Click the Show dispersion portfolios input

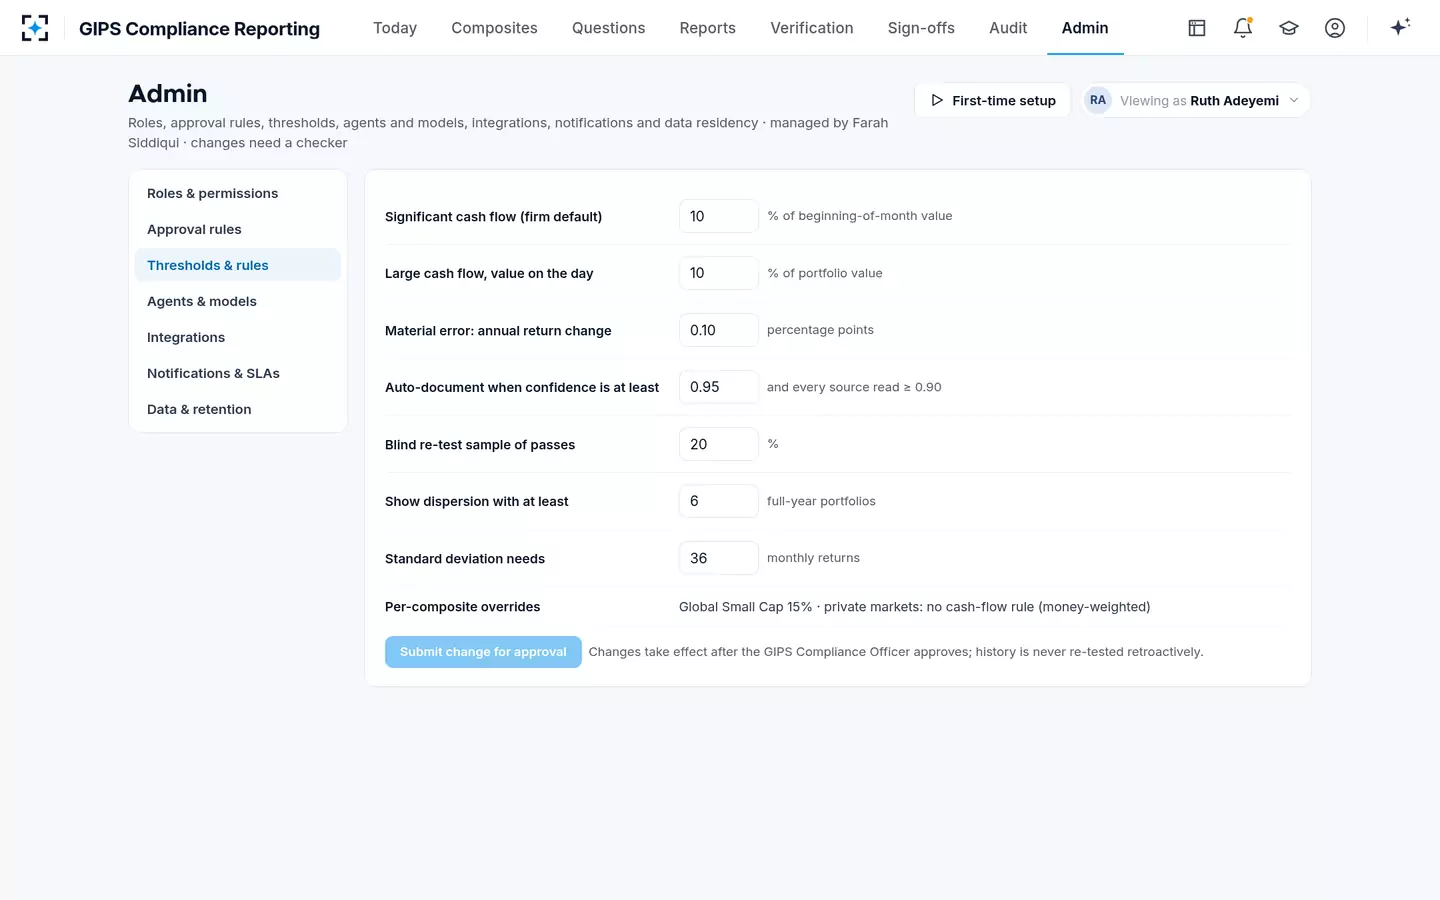tap(719, 501)
